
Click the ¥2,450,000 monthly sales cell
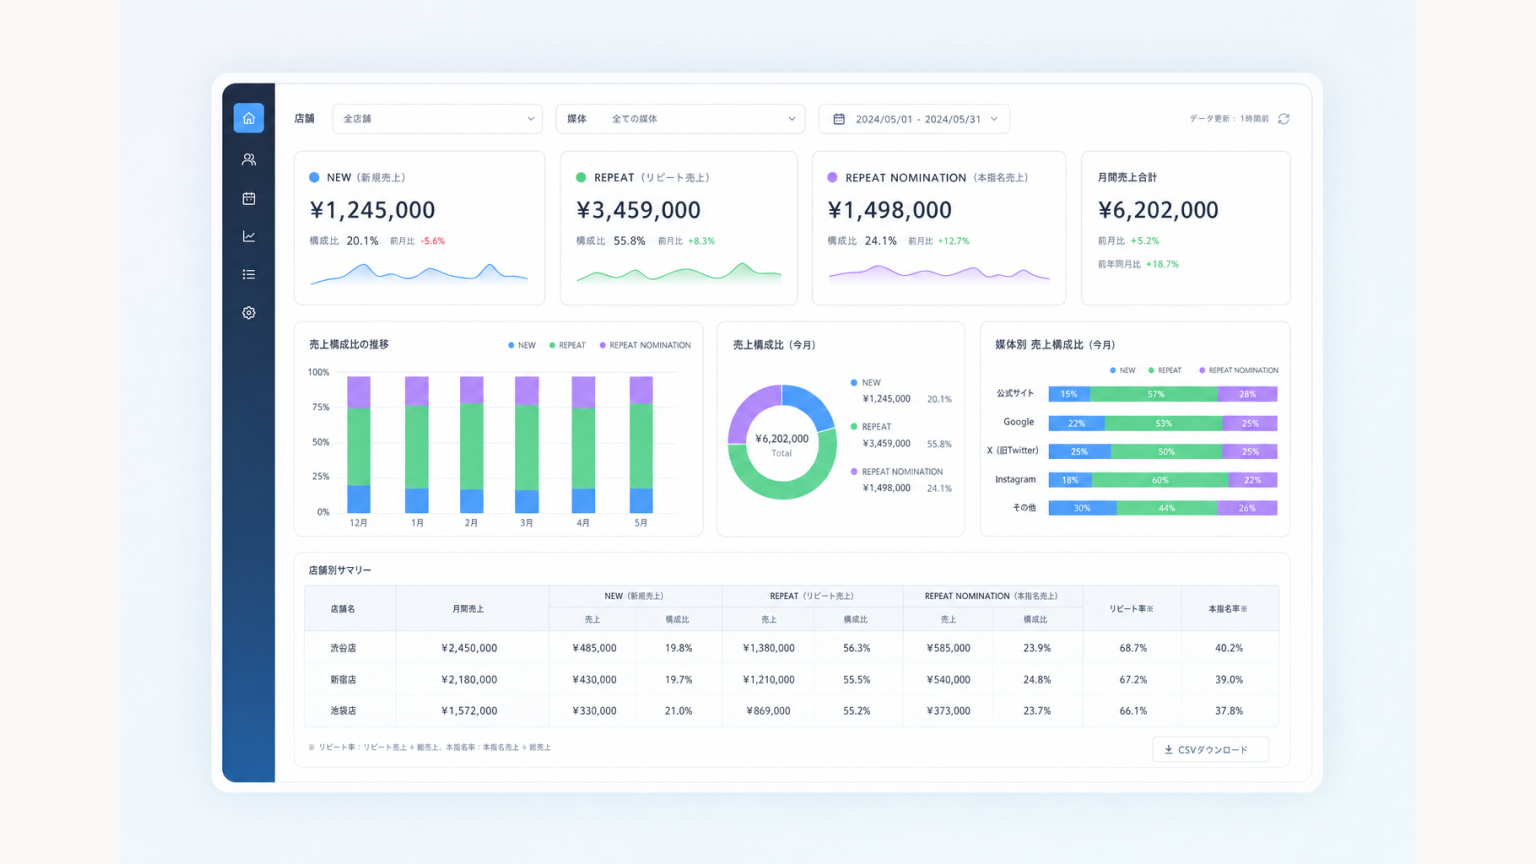[x=469, y=648]
